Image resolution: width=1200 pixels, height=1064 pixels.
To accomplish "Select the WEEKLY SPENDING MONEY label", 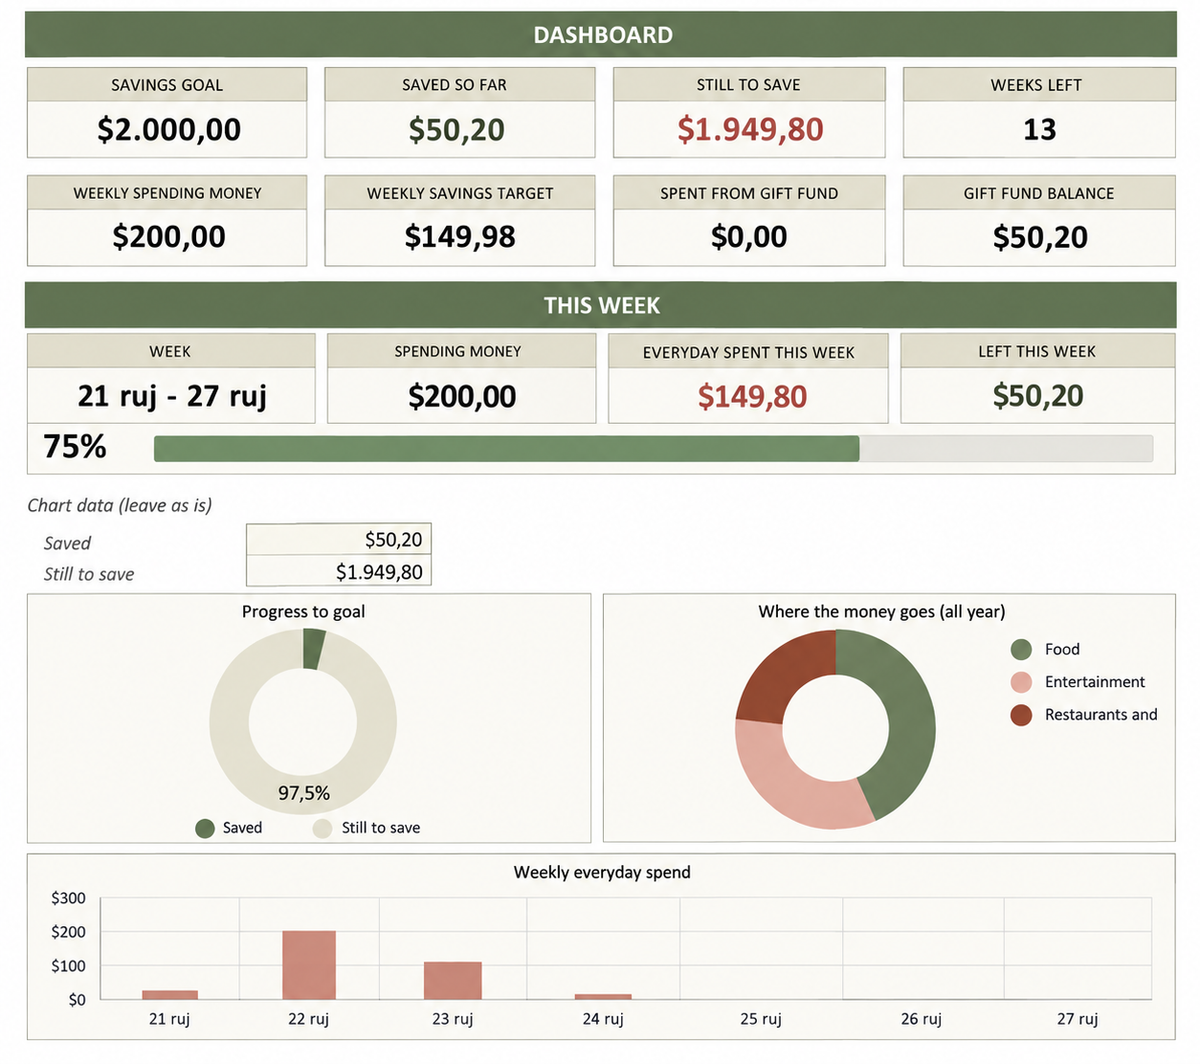I will pyautogui.click(x=167, y=193).
